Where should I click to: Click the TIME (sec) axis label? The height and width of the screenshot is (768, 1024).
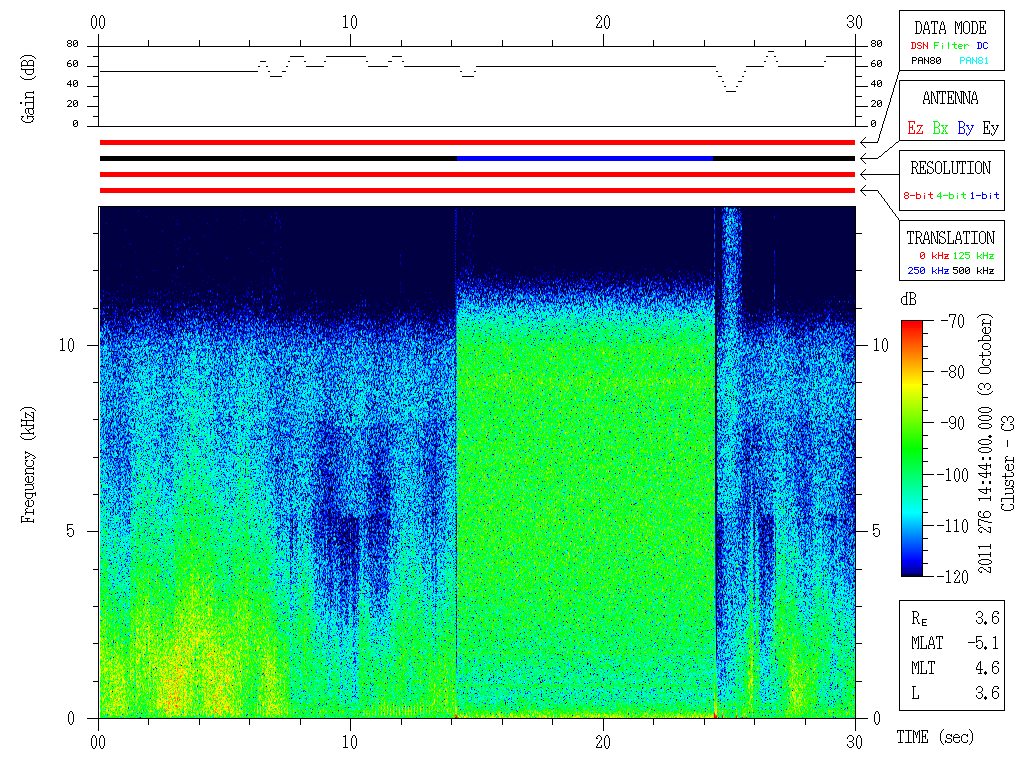[934, 737]
